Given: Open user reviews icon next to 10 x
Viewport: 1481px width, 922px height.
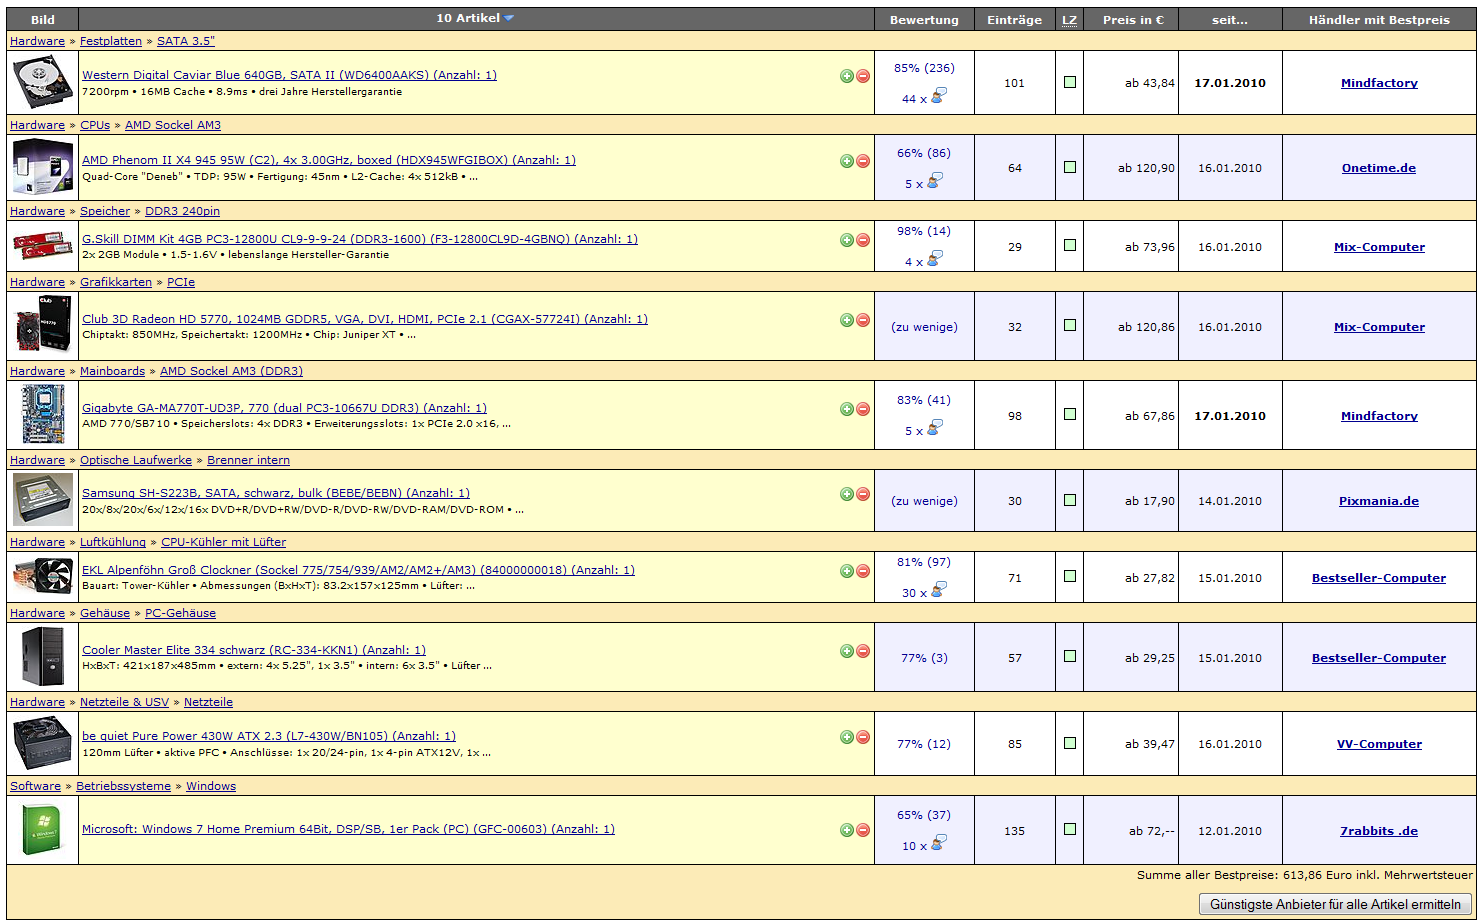Looking at the screenshot, I should pos(938,843).
